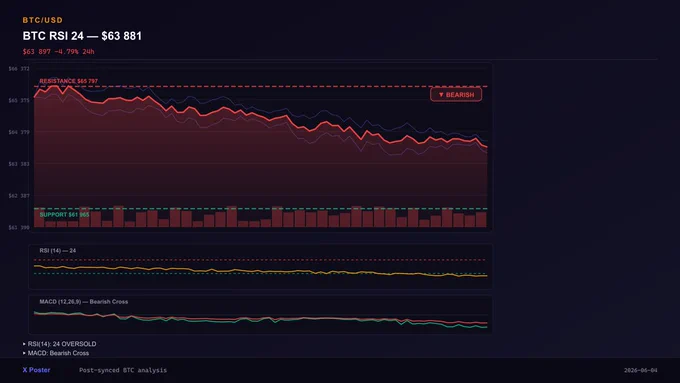
Task: Click the MACD lines in the MACD panel
Action: [x=261, y=320]
